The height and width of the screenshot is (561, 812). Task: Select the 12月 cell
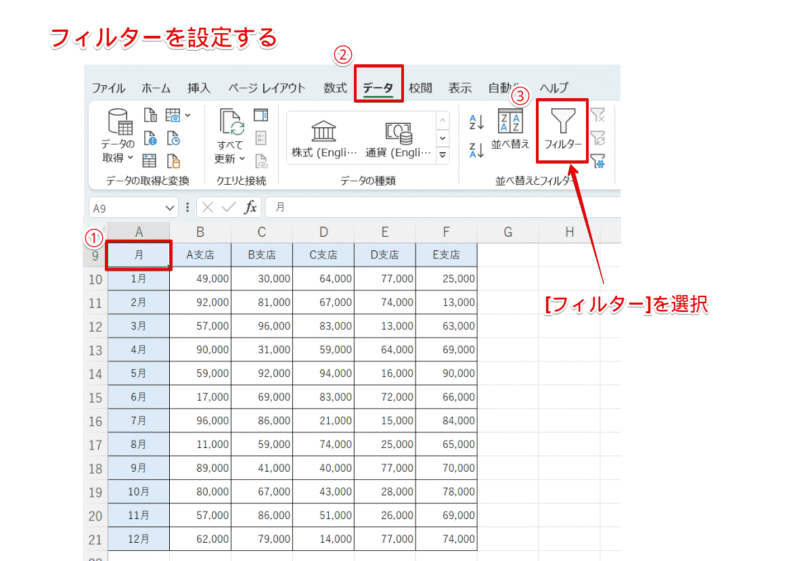pyautogui.click(x=139, y=539)
